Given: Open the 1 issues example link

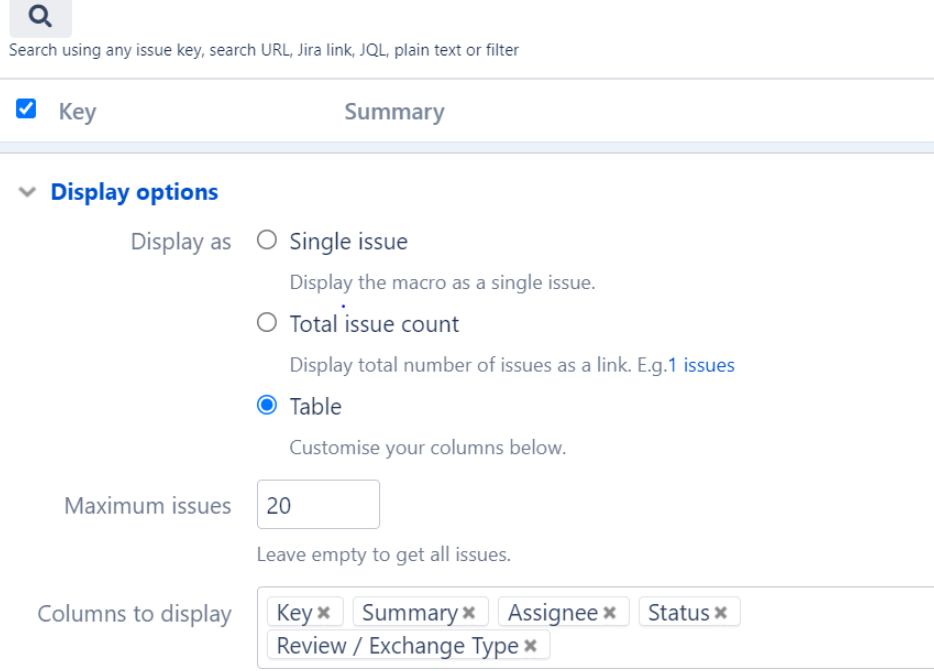Looking at the screenshot, I should click(x=701, y=365).
